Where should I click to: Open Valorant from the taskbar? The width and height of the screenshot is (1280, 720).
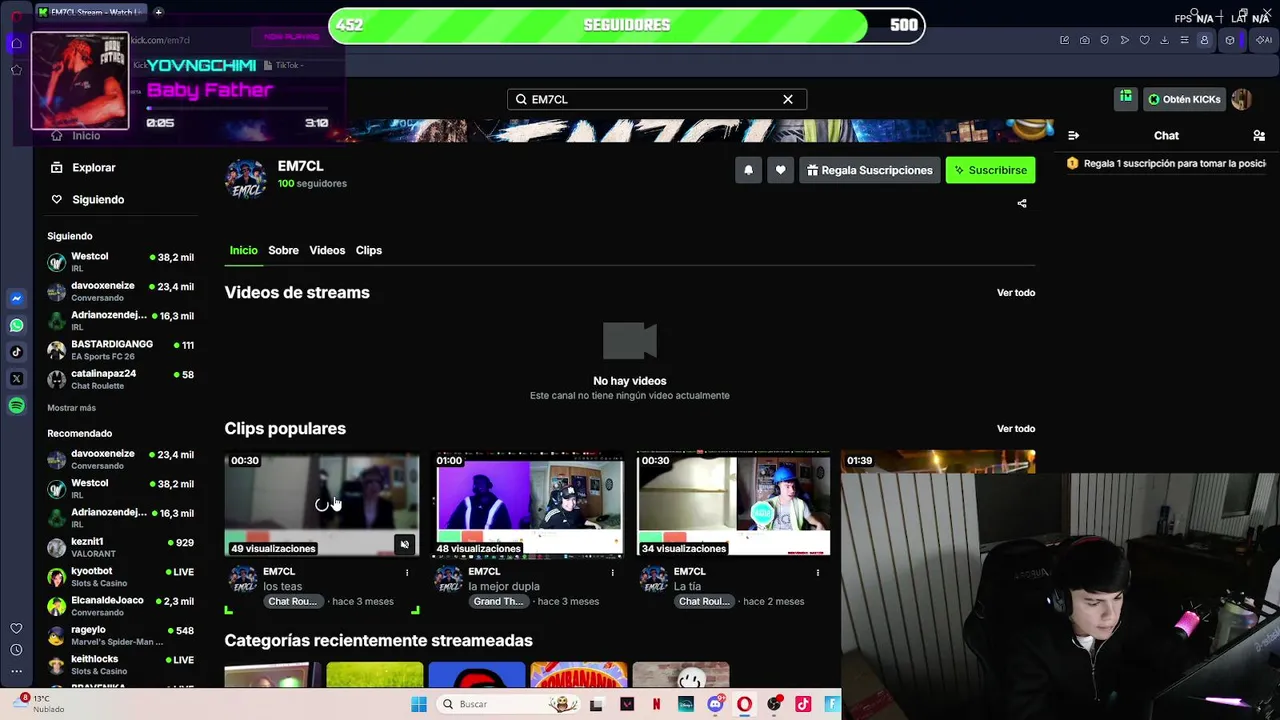coord(627,704)
